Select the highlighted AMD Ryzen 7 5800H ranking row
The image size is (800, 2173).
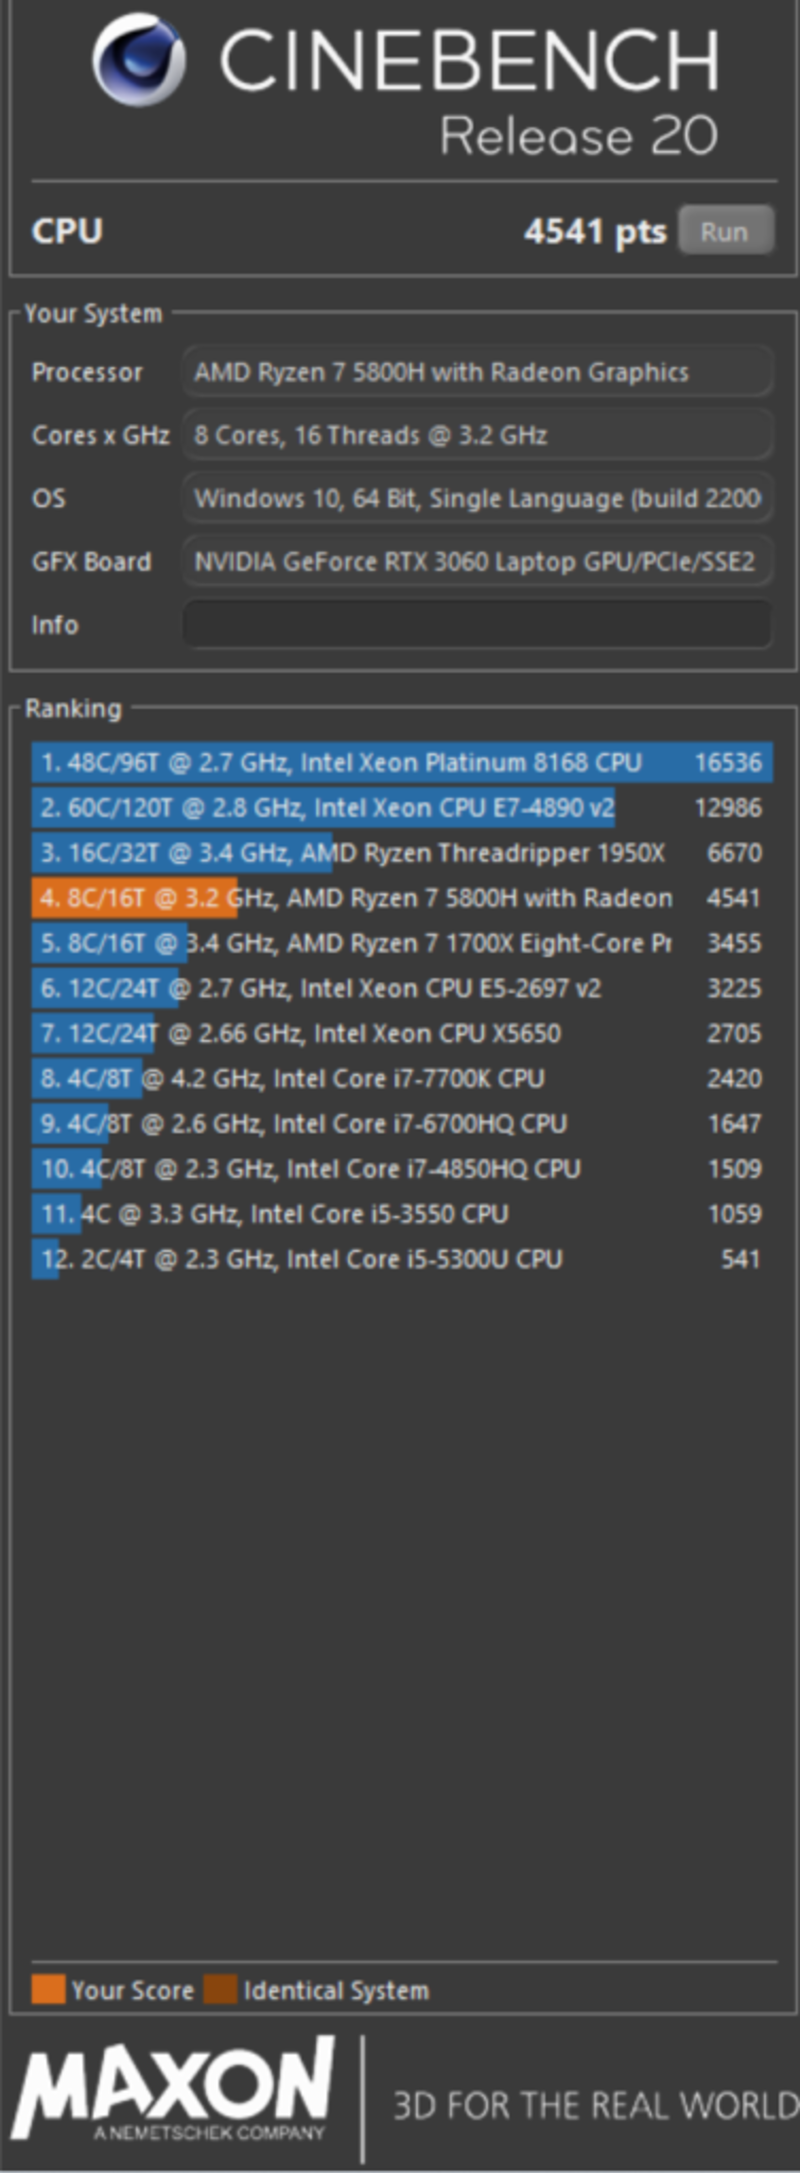402,897
